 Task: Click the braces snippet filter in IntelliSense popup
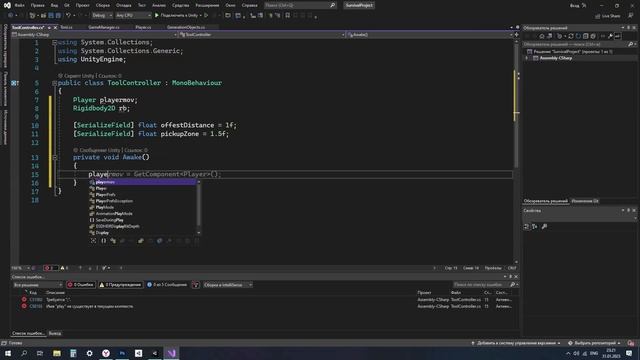[103, 241]
